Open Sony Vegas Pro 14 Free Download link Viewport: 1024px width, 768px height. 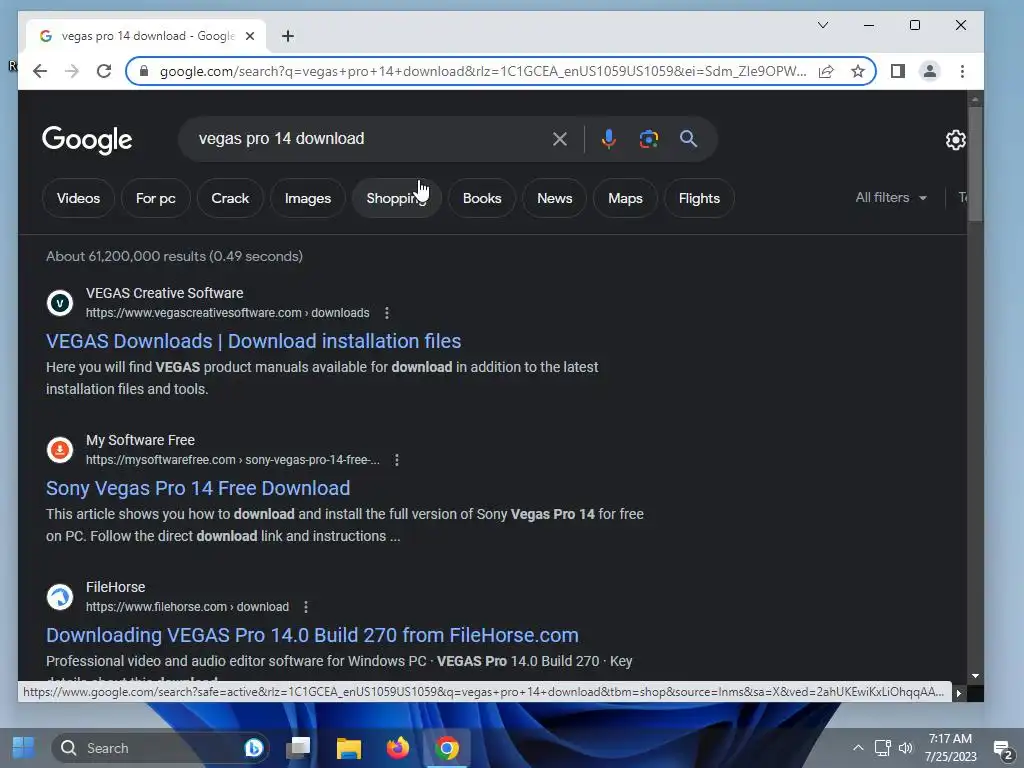point(198,488)
